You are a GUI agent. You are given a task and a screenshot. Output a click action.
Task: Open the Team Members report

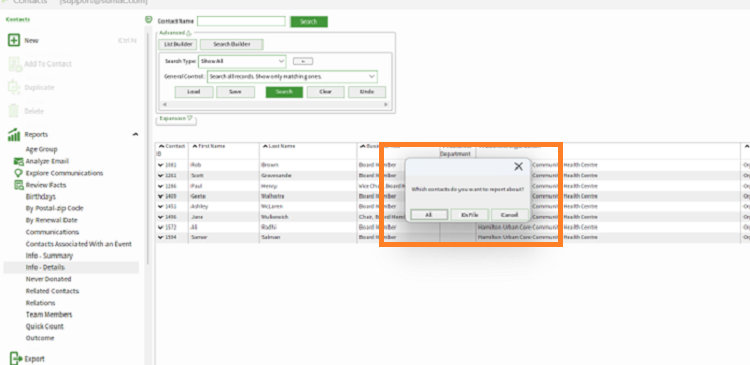pos(49,314)
